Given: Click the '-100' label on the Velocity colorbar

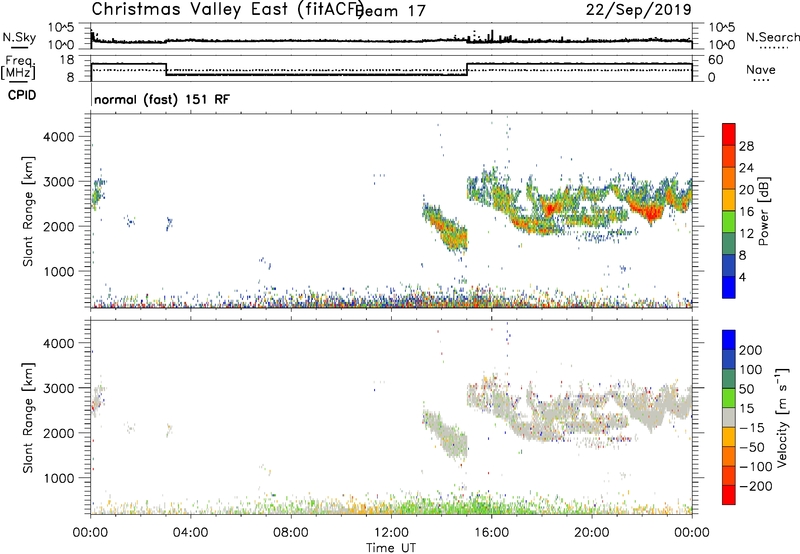Looking at the screenshot, I should click(x=756, y=467).
